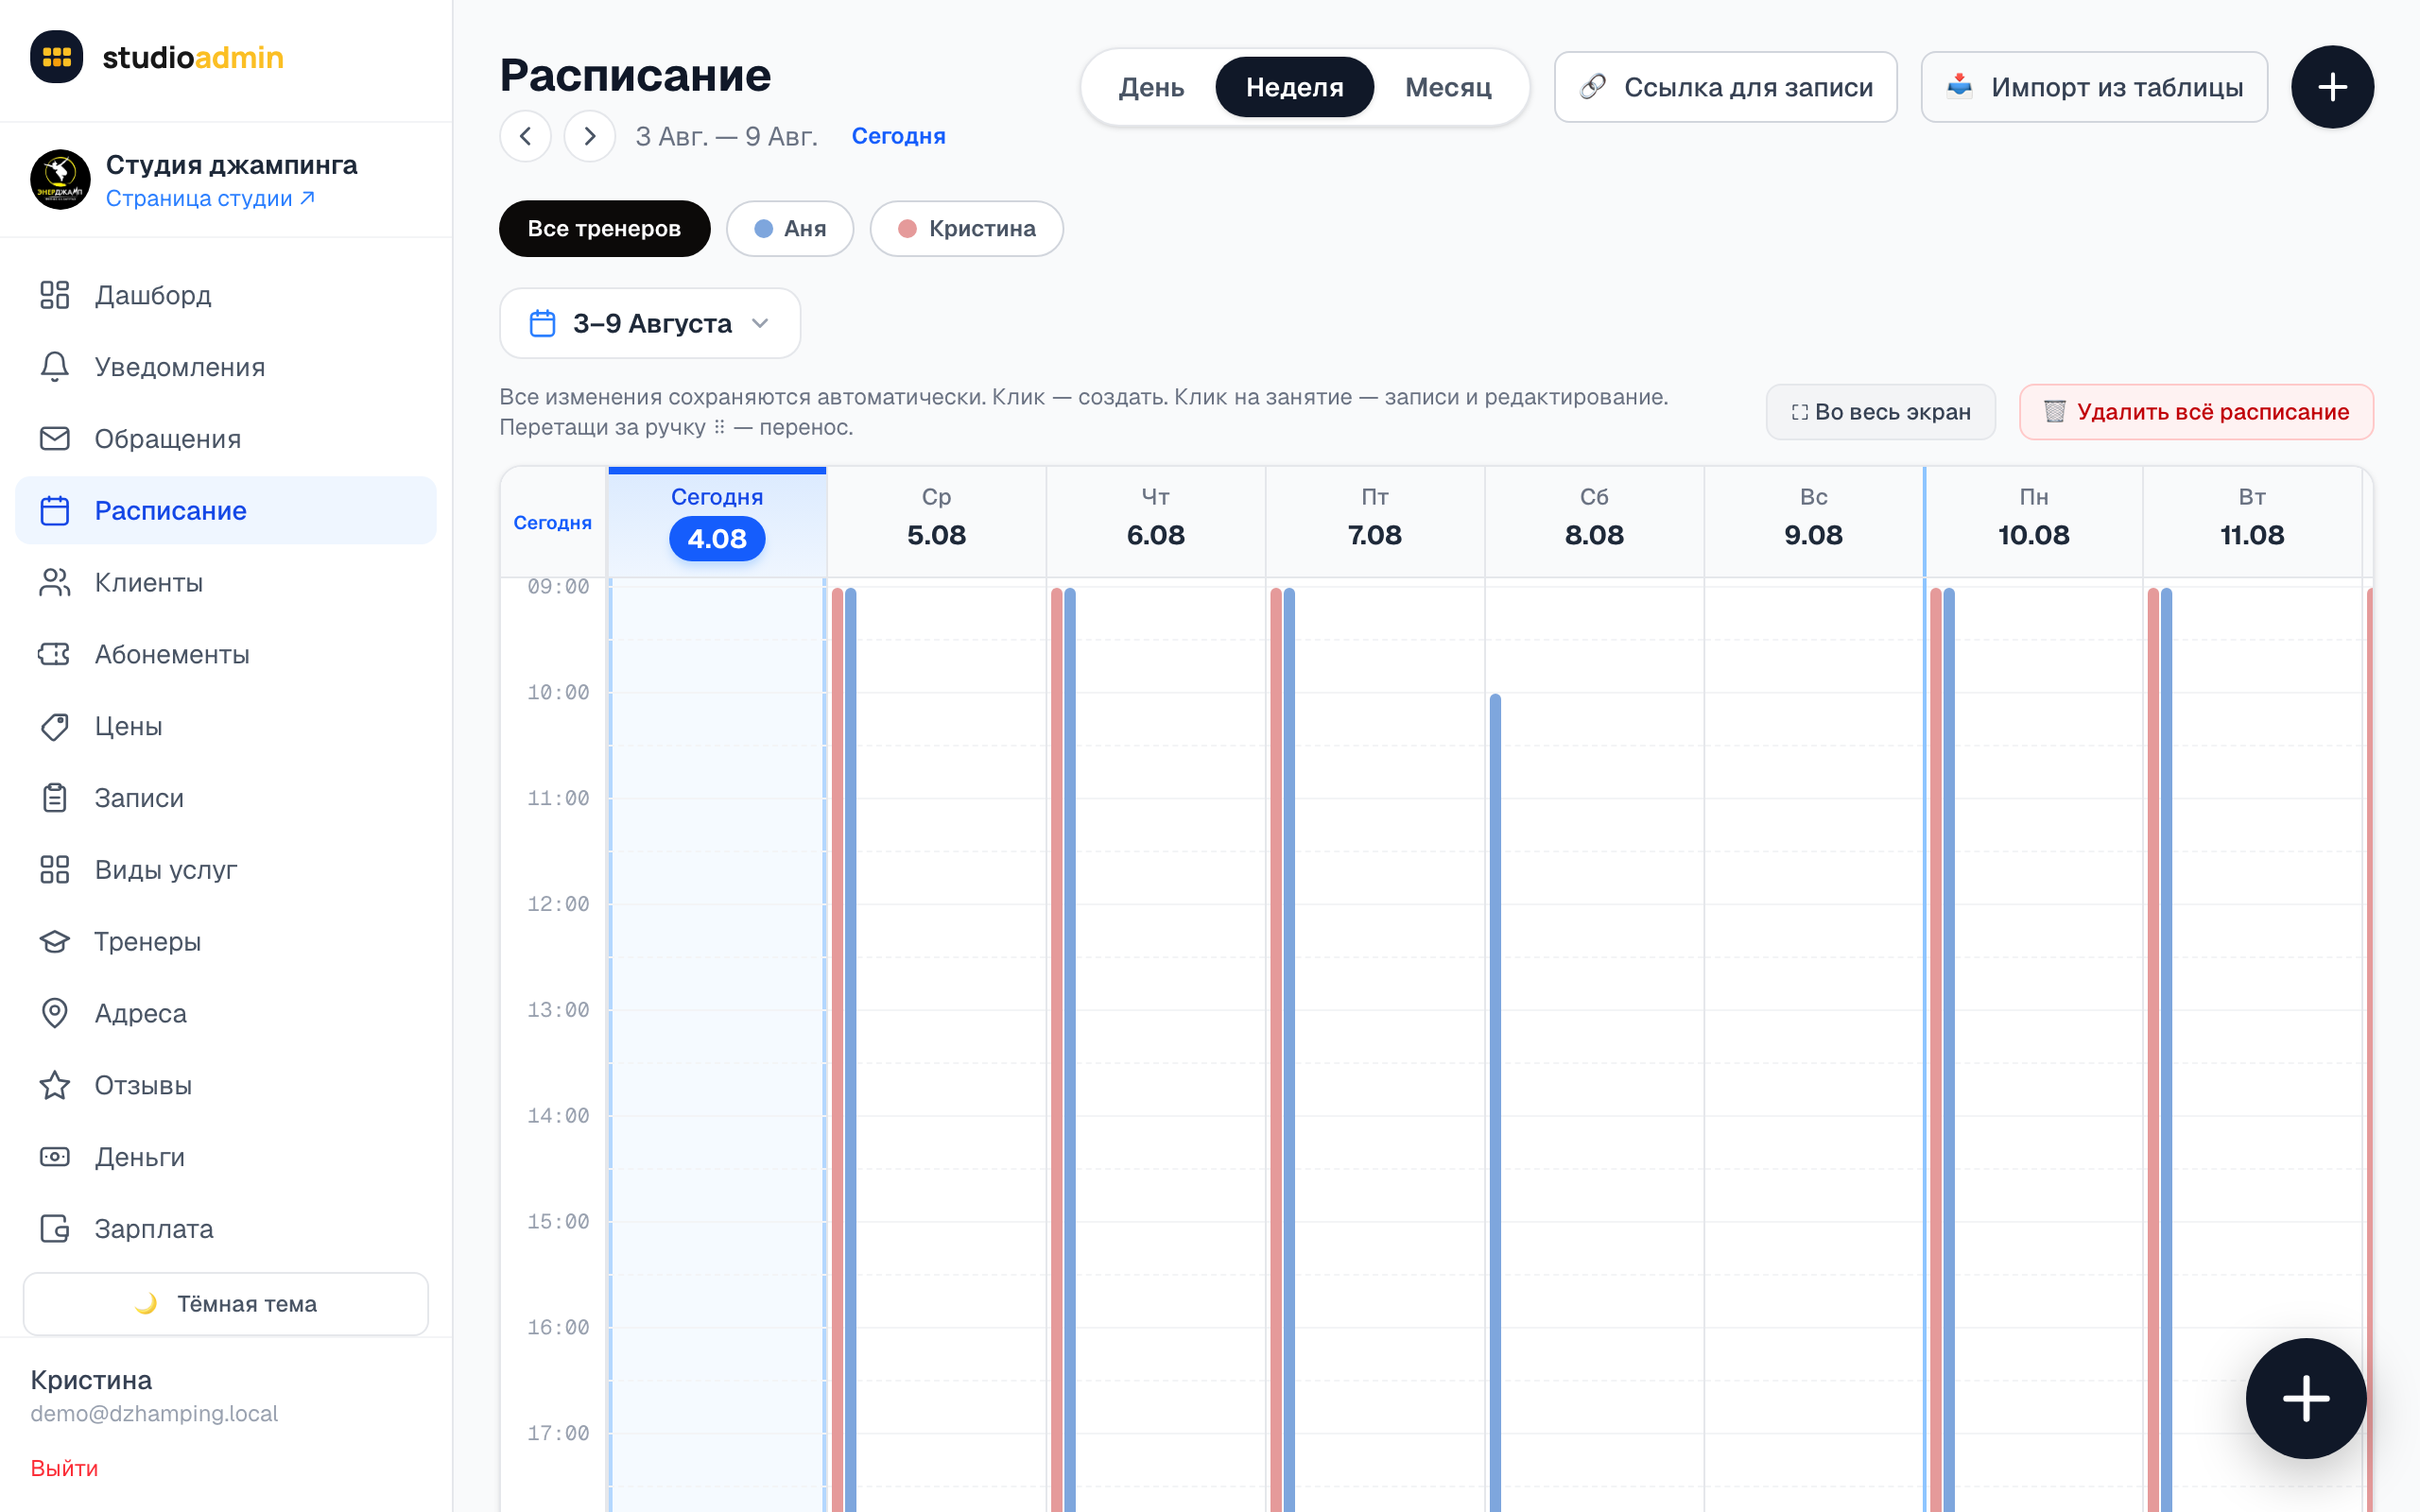Click the link icon on Ссылка для записи
The image size is (2420, 1512).
point(1593,87)
